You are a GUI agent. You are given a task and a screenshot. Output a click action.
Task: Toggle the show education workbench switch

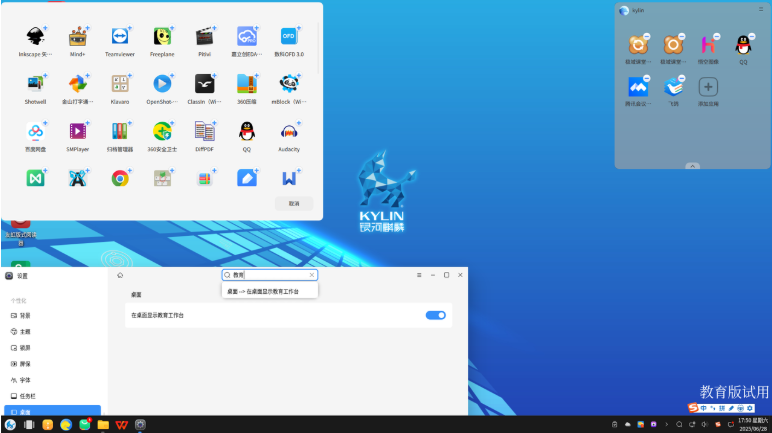[435, 315]
